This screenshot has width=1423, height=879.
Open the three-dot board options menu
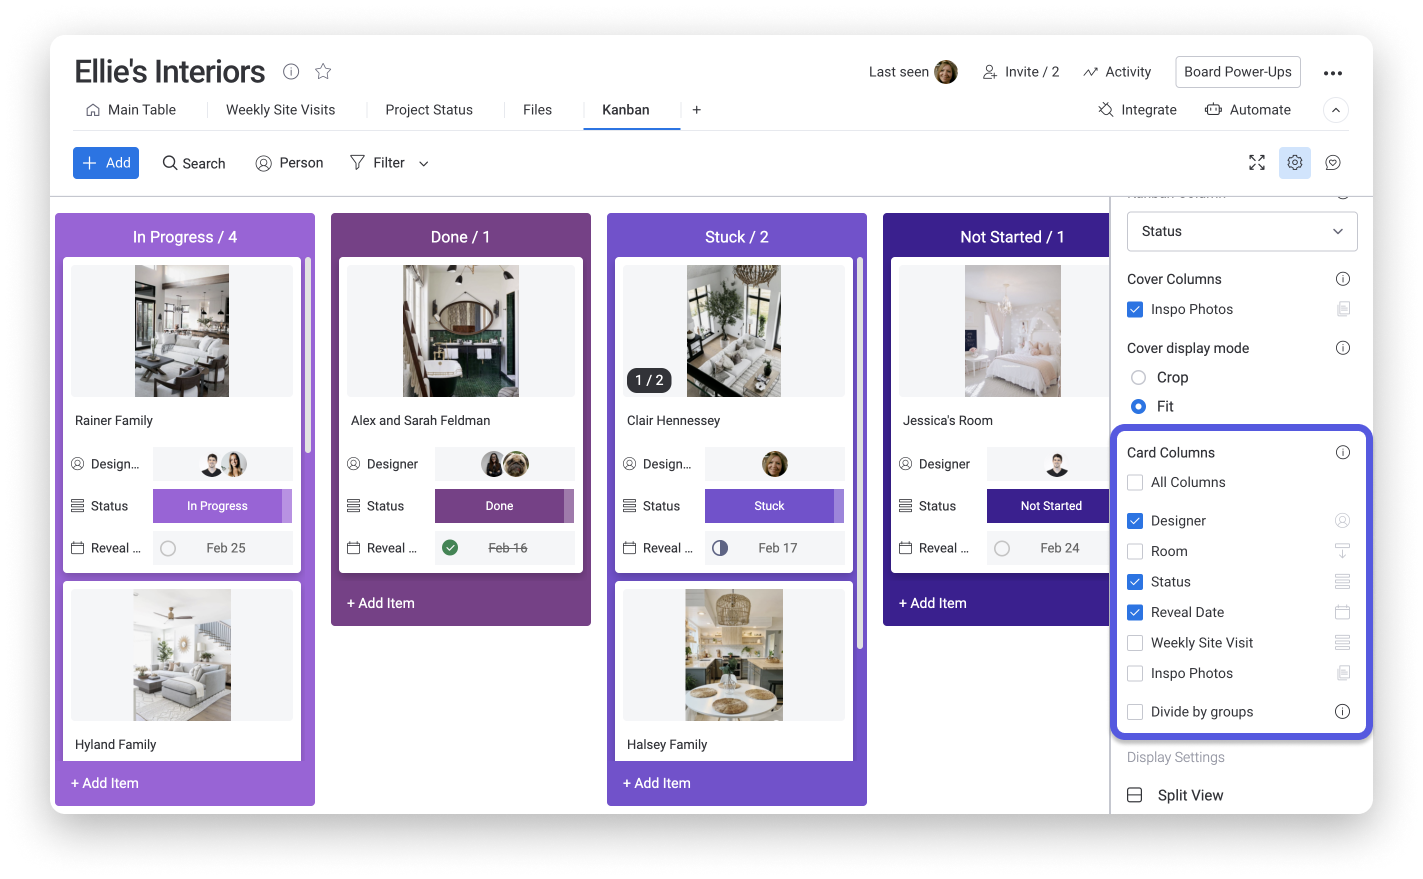tap(1333, 73)
